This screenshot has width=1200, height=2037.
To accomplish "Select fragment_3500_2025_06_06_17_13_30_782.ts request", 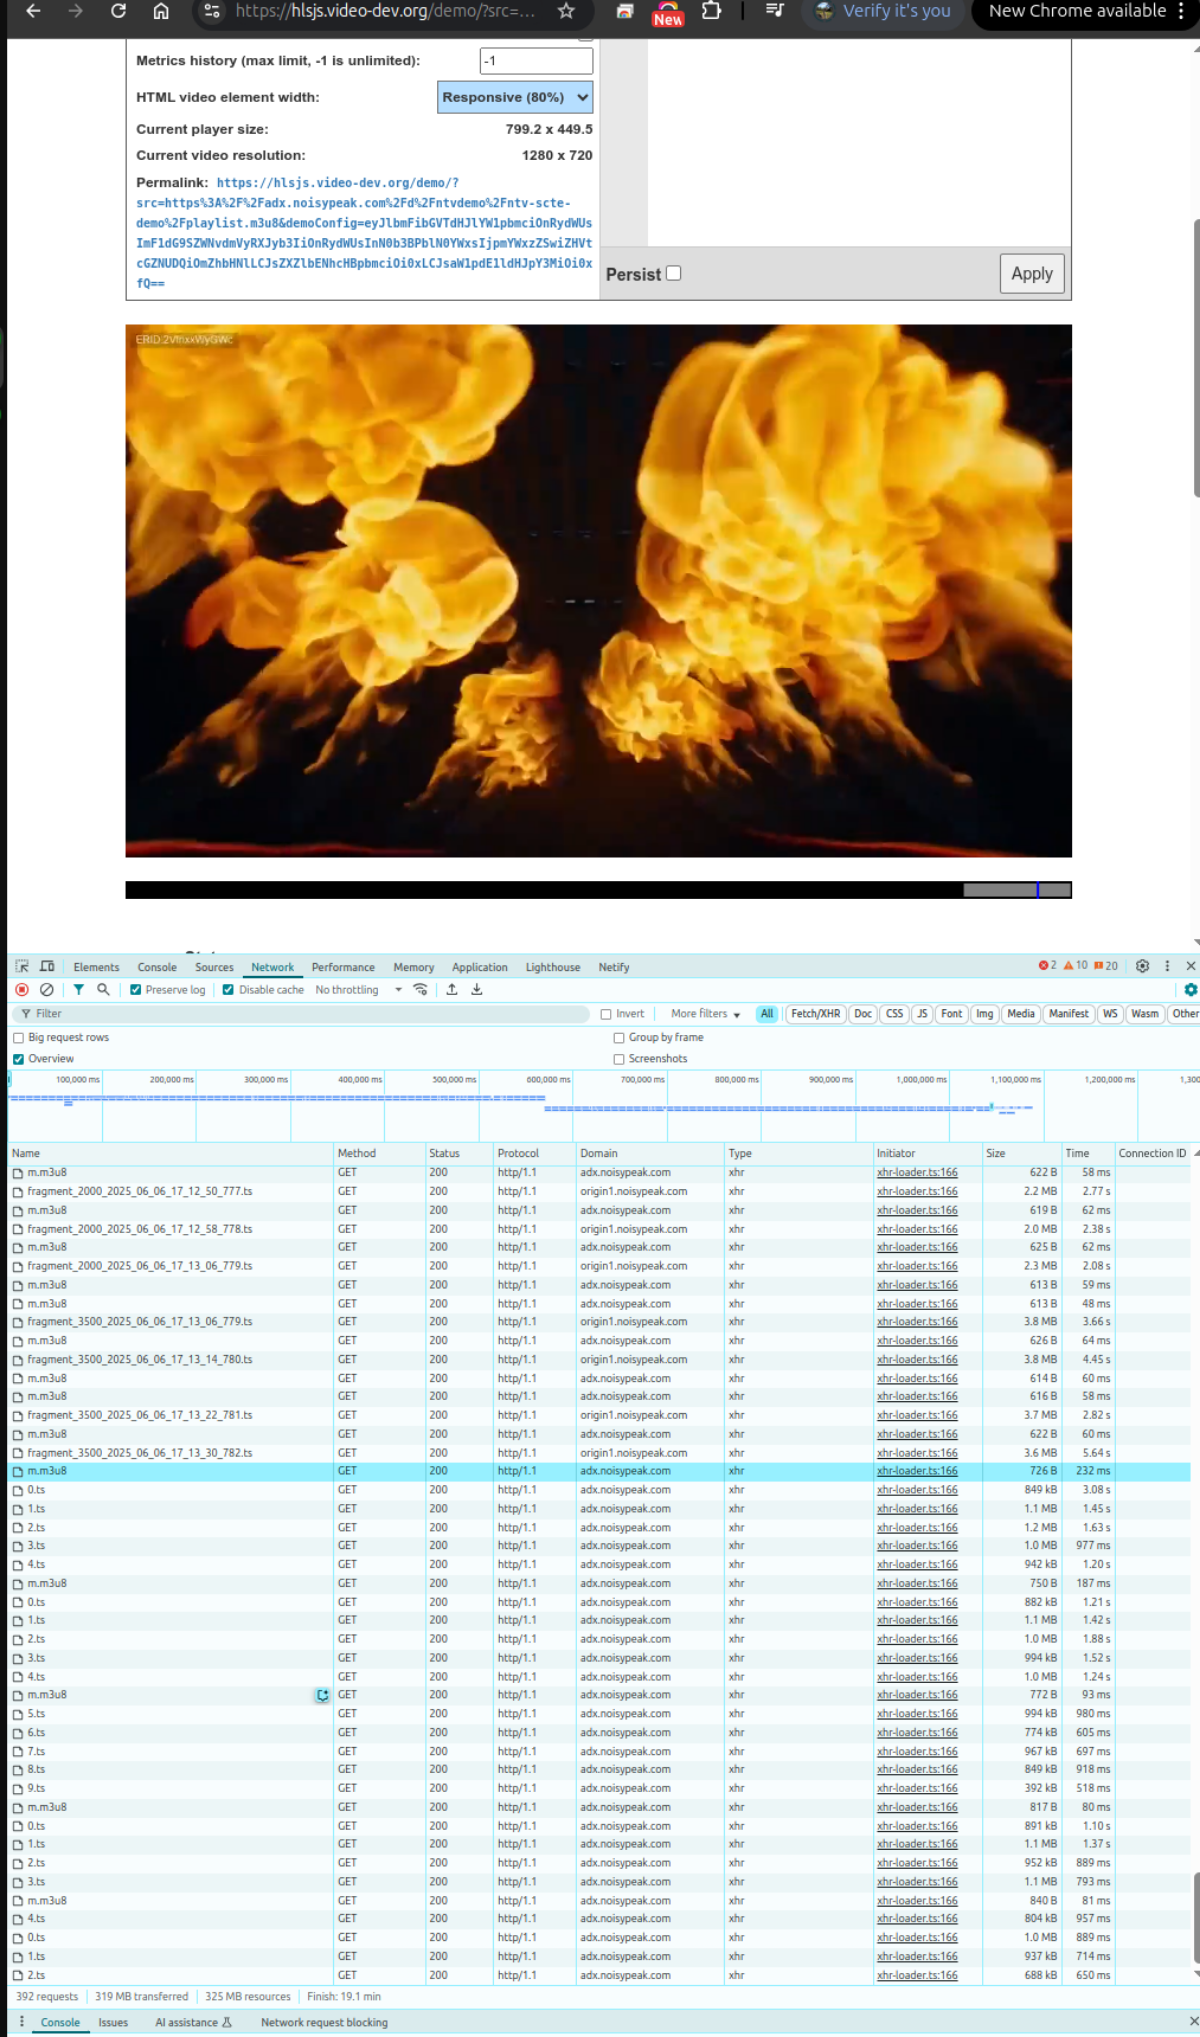I will tap(140, 1453).
